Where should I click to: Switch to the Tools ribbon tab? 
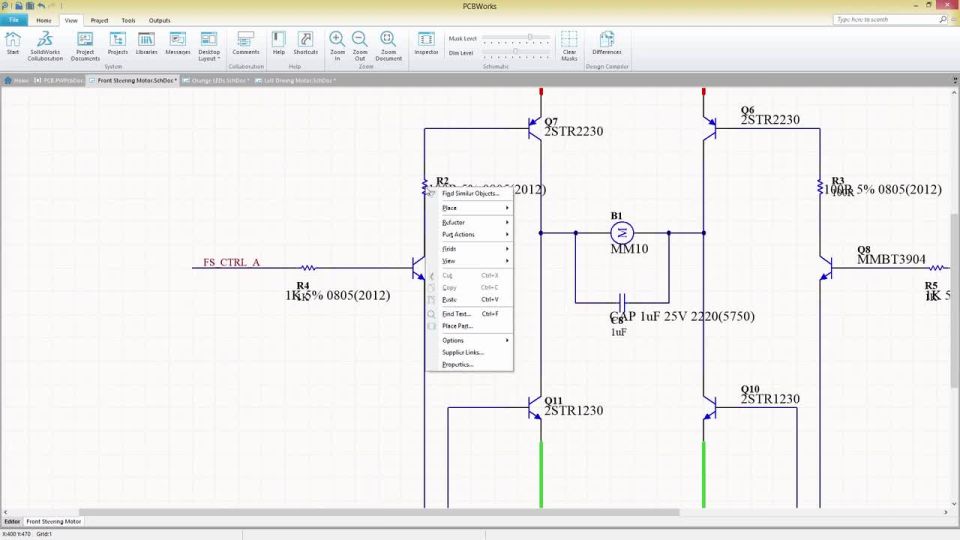[x=128, y=20]
